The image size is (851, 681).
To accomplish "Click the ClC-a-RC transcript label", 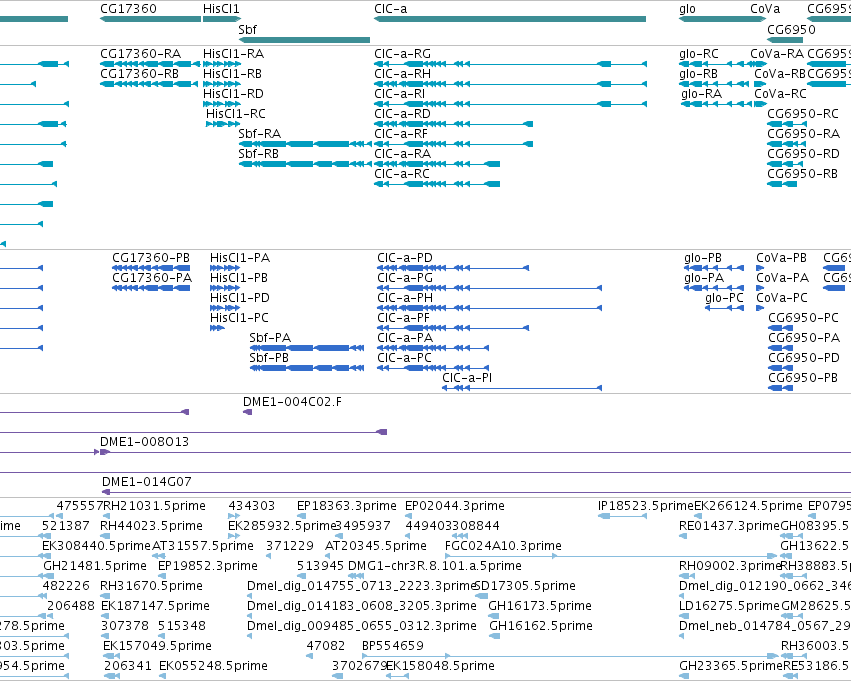I will pyautogui.click(x=402, y=174).
